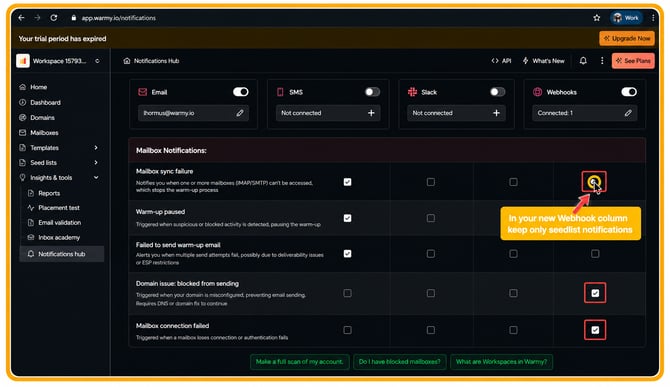Disable the Webhooks notifications toggle

(629, 92)
